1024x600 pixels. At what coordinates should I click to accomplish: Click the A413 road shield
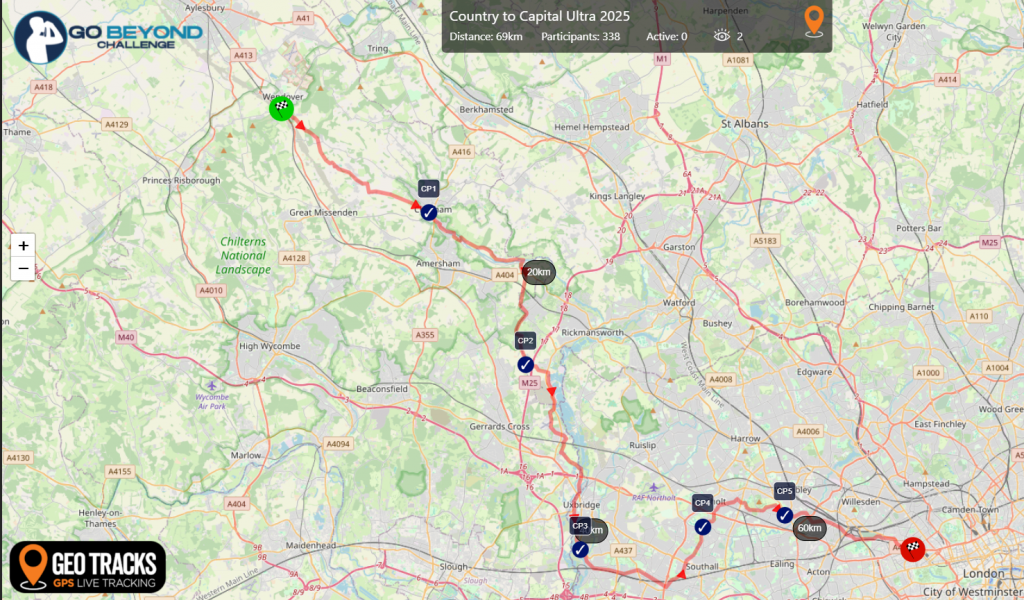[x=243, y=55]
